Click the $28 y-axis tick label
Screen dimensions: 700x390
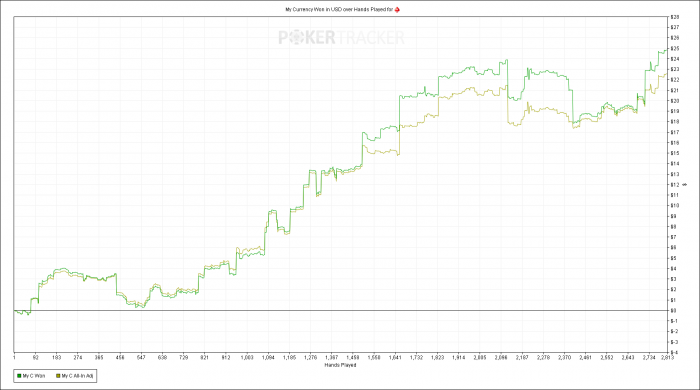click(x=675, y=17)
